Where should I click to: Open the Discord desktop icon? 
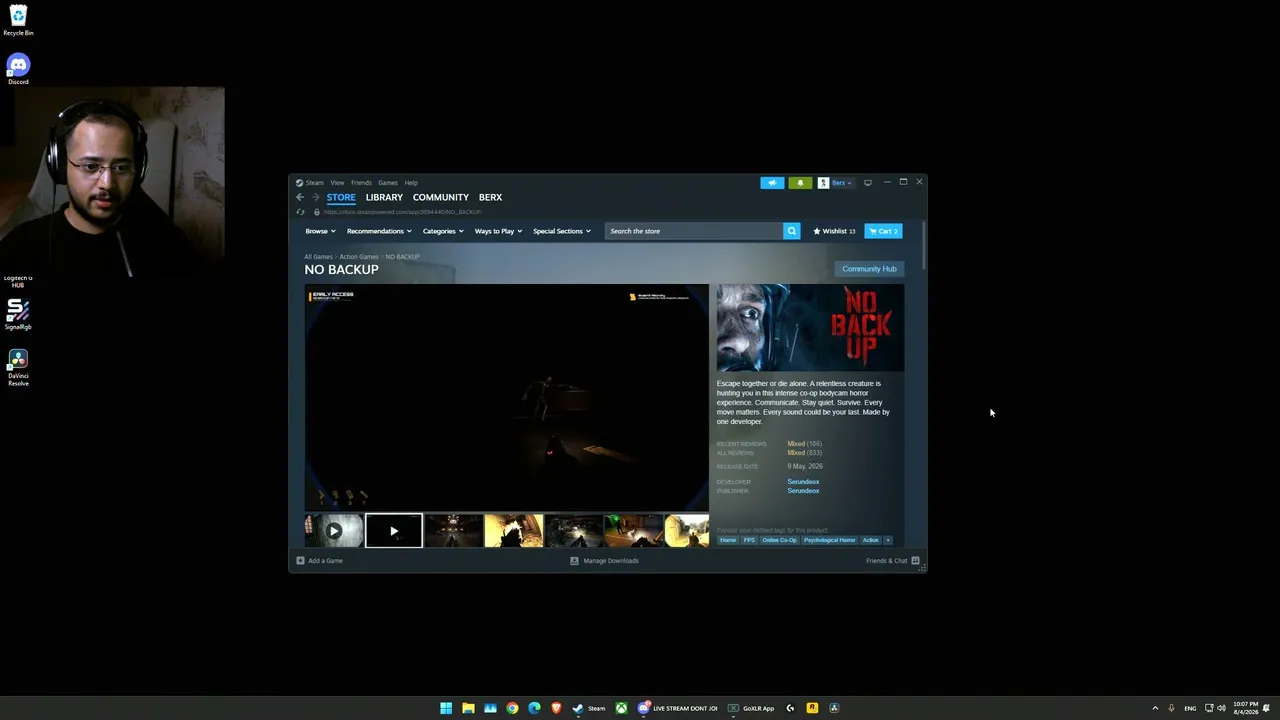[x=18, y=69]
